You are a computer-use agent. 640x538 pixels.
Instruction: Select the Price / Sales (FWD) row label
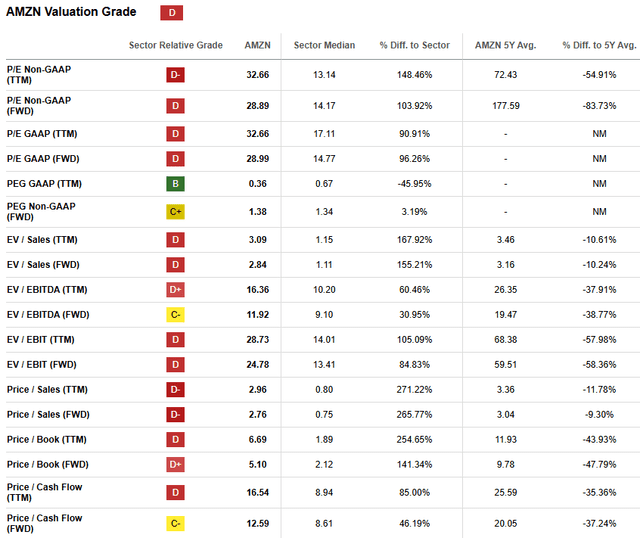point(48,415)
